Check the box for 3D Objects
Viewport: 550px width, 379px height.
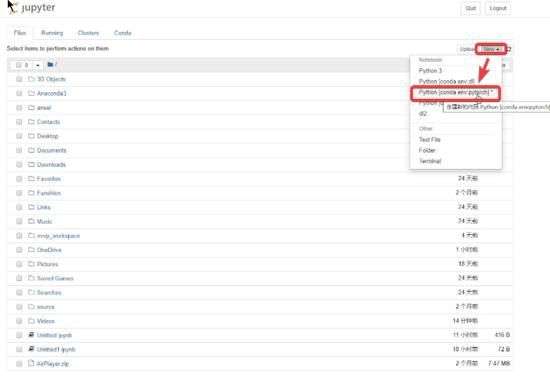(x=19, y=79)
